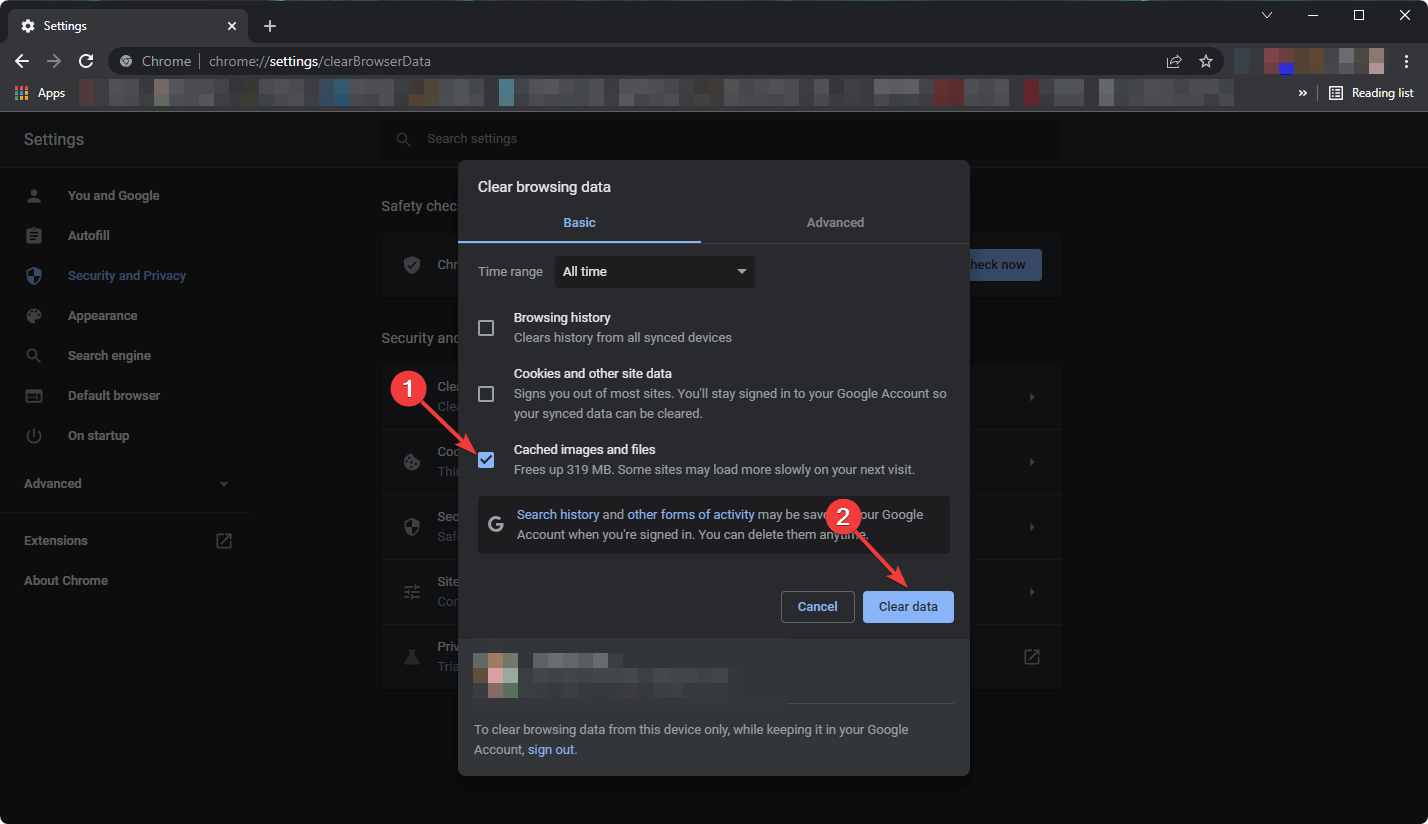Image resolution: width=1428 pixels, height=824 pixels.
Task: Enable the Browsing history checkbox
Action: pyautogui.click(x=486, y=327)
